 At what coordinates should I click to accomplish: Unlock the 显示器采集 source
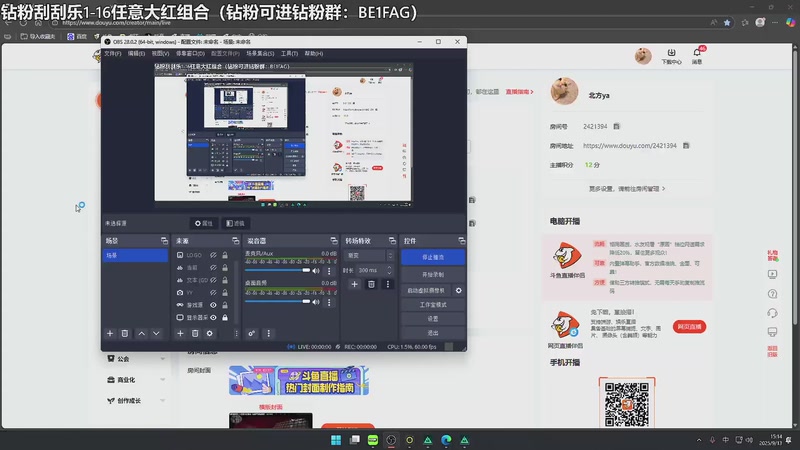pyautogui.click(x=224, y=317)
